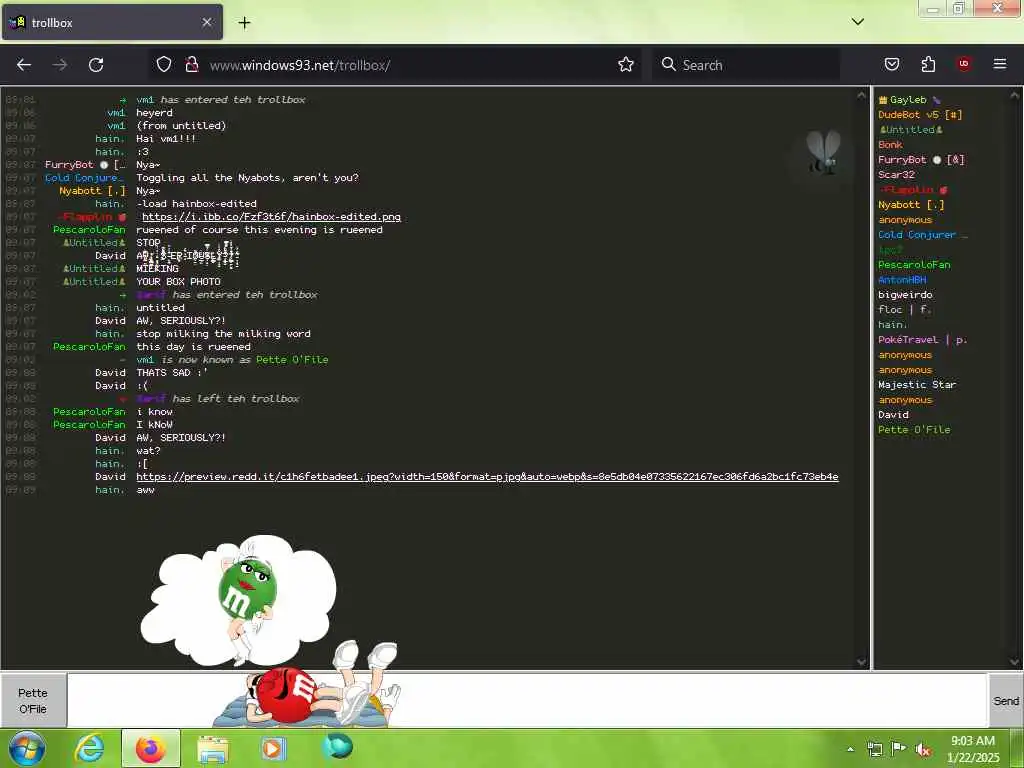Select David in the user list
This screenshot has width=1024, height=768.
pyautogui.click(x=893, y=415)
